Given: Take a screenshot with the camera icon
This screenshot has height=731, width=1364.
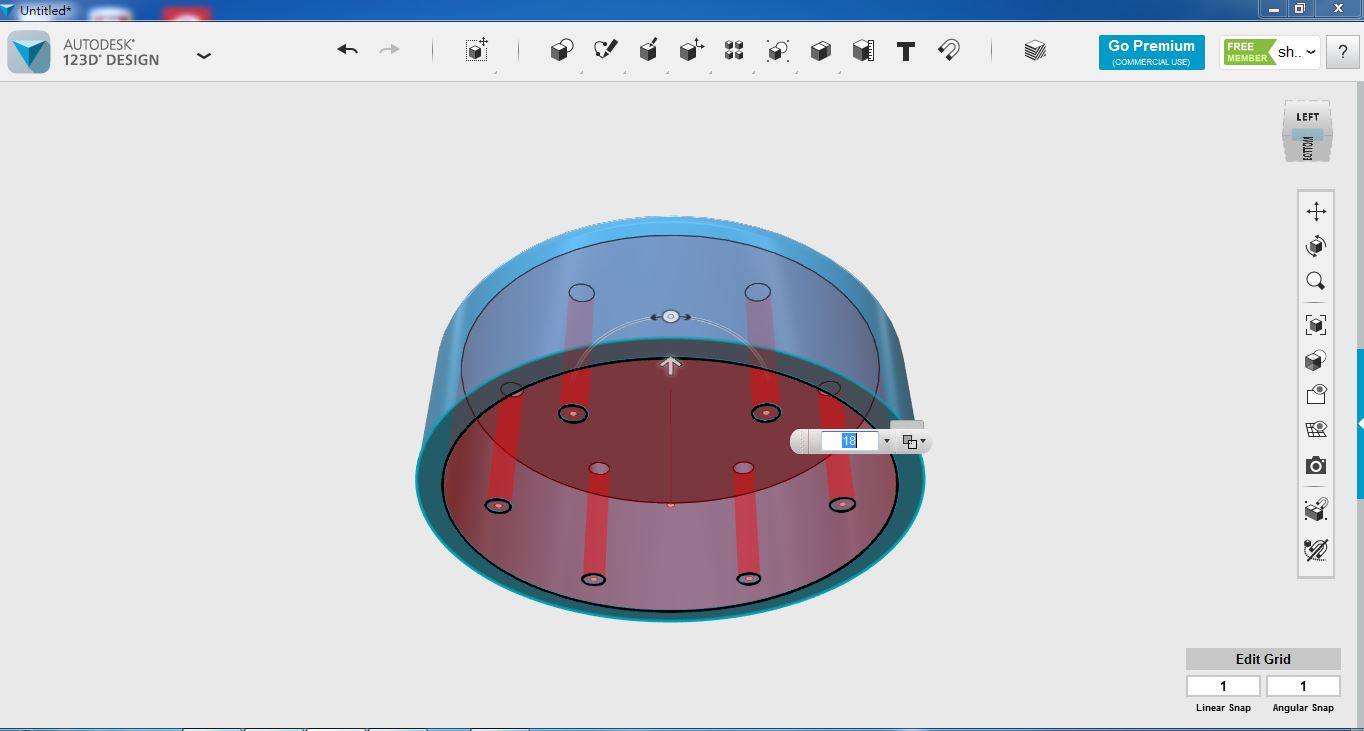Looking at the screenshot, I should (x=1316, y=466).
